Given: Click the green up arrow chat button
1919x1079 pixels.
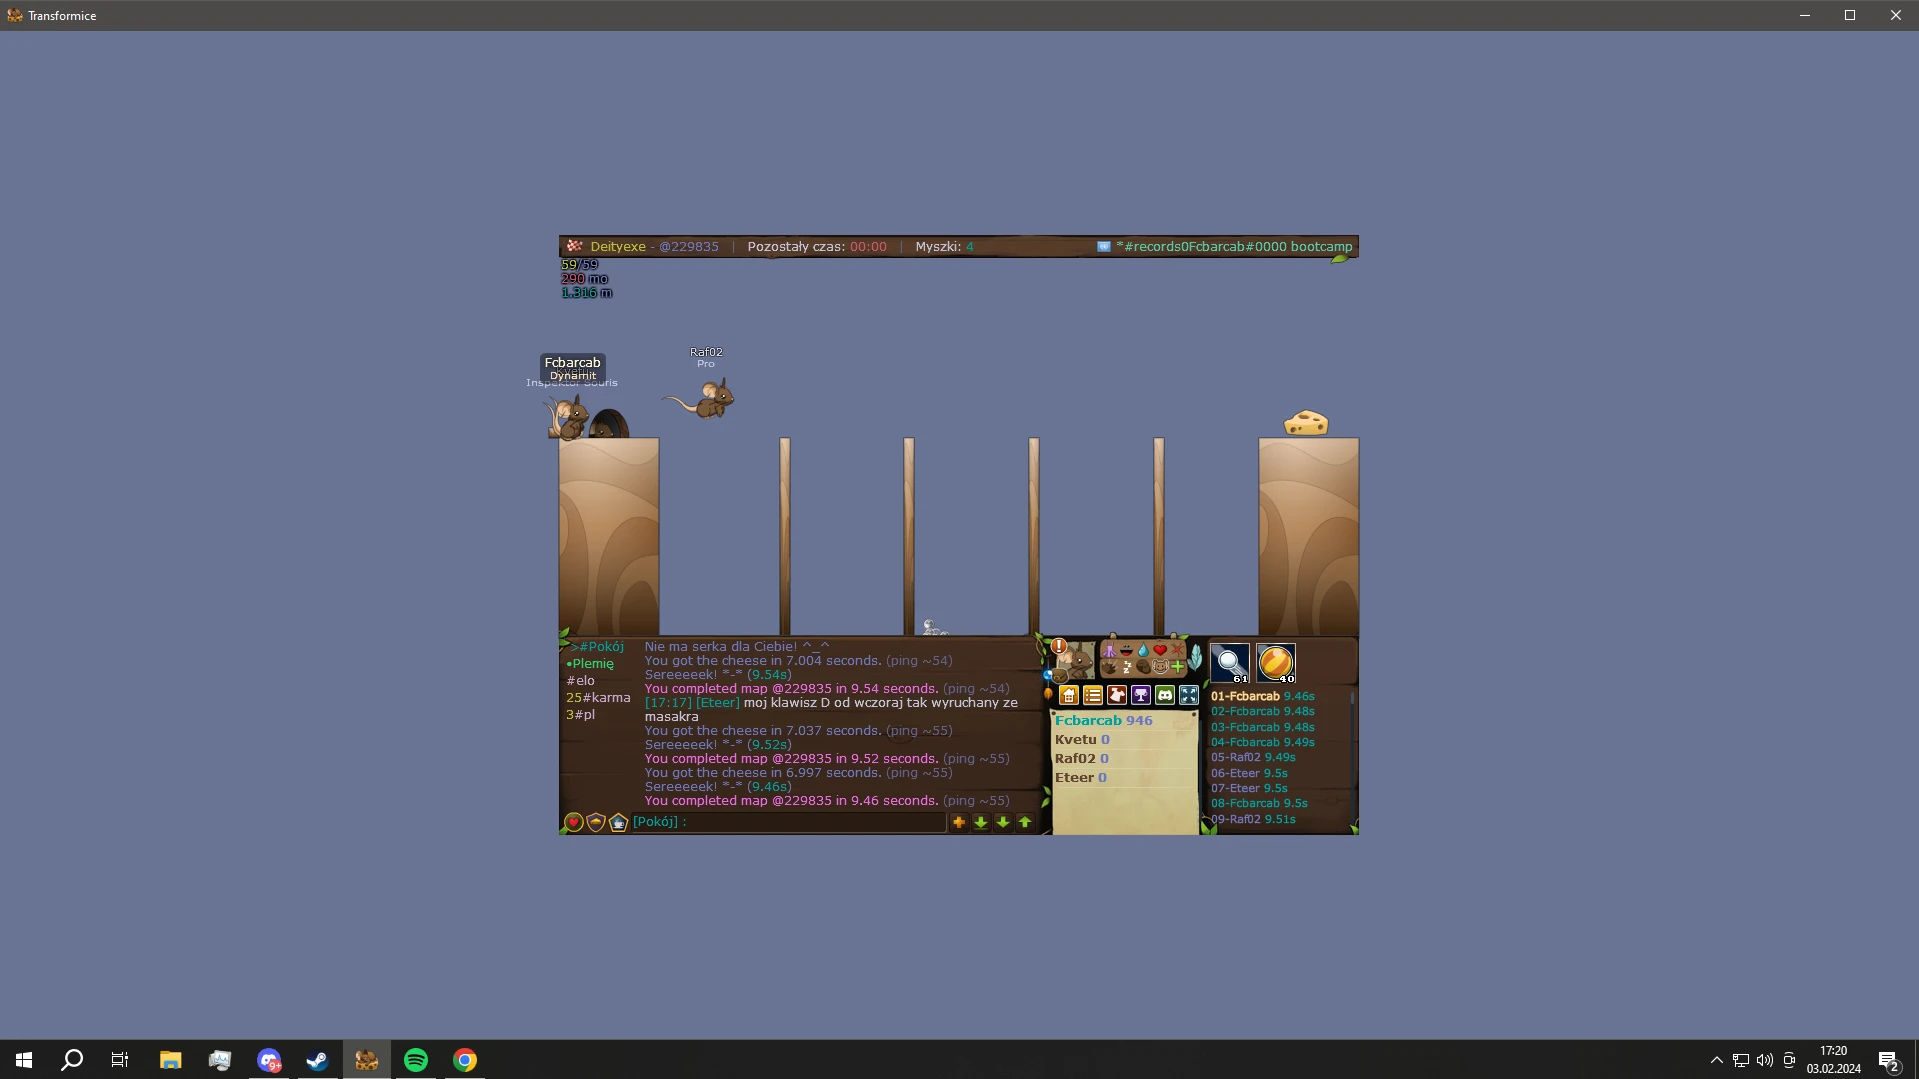Looking at the screenshot, I should tap(1025, 822).
